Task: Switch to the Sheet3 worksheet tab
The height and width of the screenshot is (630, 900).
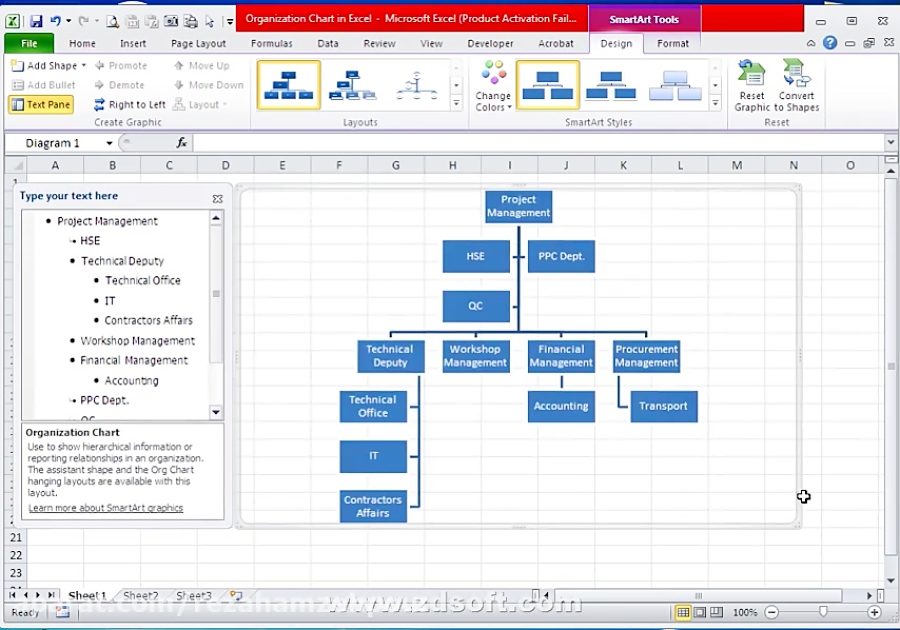Action: coord(193,596)
